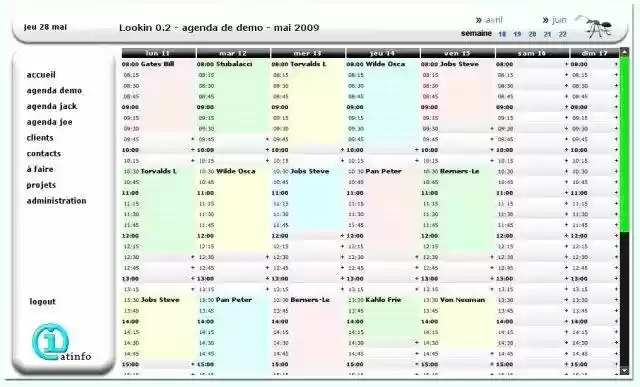Click plus for dim 17 12:00 slot

point(616,236)
